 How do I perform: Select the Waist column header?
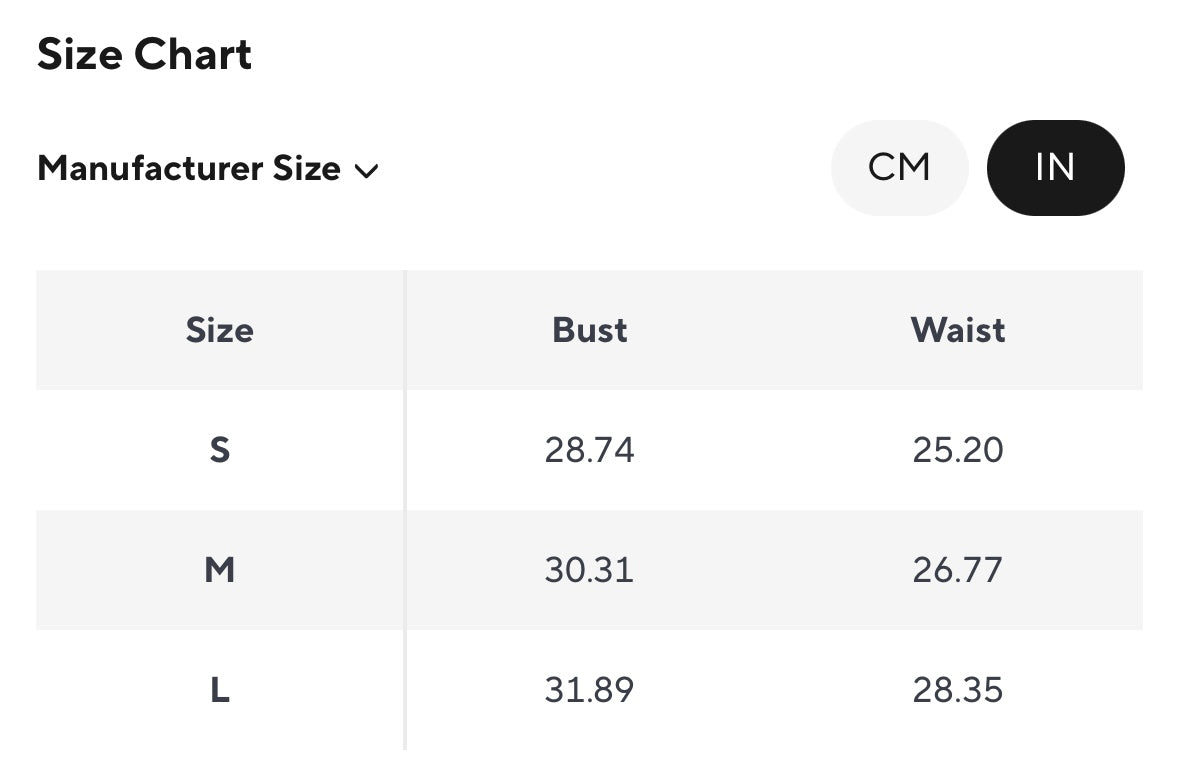click(957, 330)
